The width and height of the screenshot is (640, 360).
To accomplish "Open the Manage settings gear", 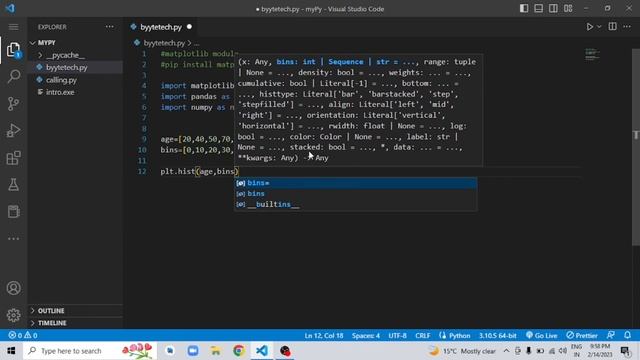I will pyautogui.click(x=13, y=315).
